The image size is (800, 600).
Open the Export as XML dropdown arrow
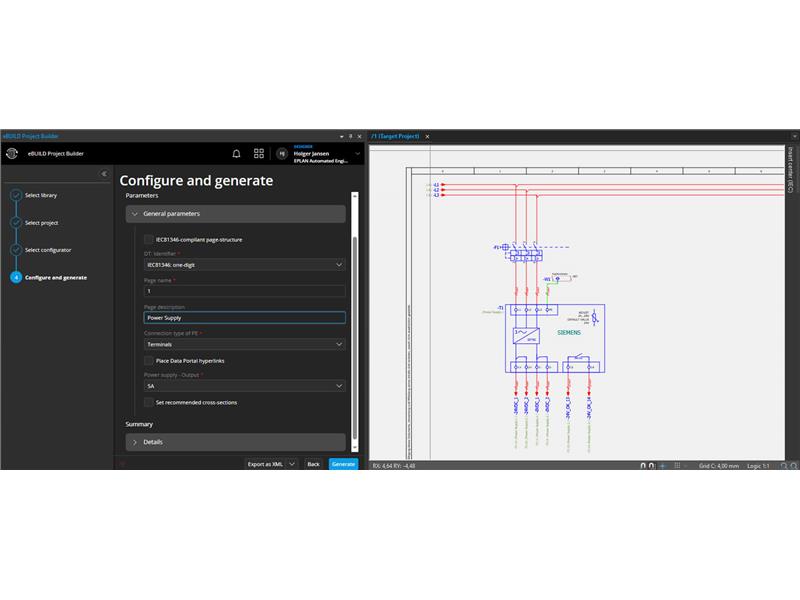tap(292, 464)
